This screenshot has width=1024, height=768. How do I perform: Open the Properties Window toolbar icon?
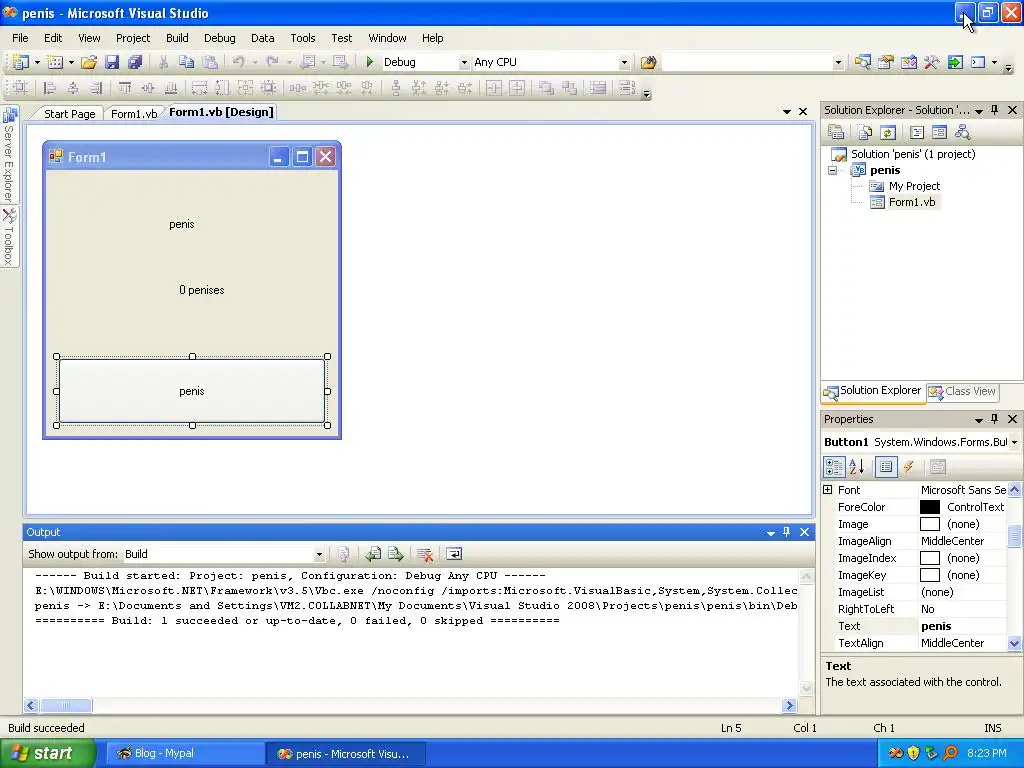[886, 62]
